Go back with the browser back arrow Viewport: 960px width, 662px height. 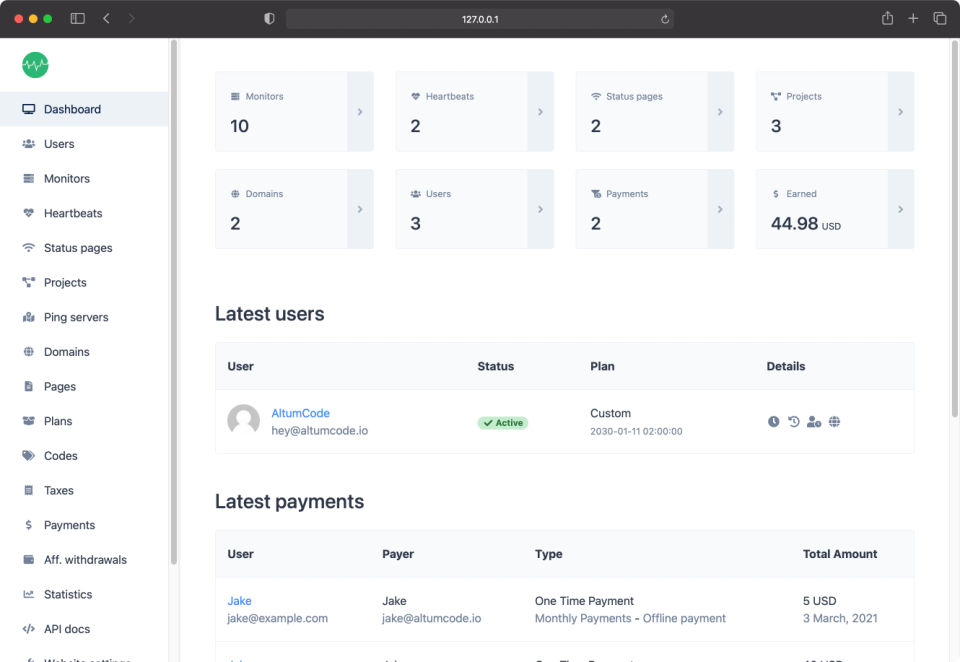tap(107, 18)
